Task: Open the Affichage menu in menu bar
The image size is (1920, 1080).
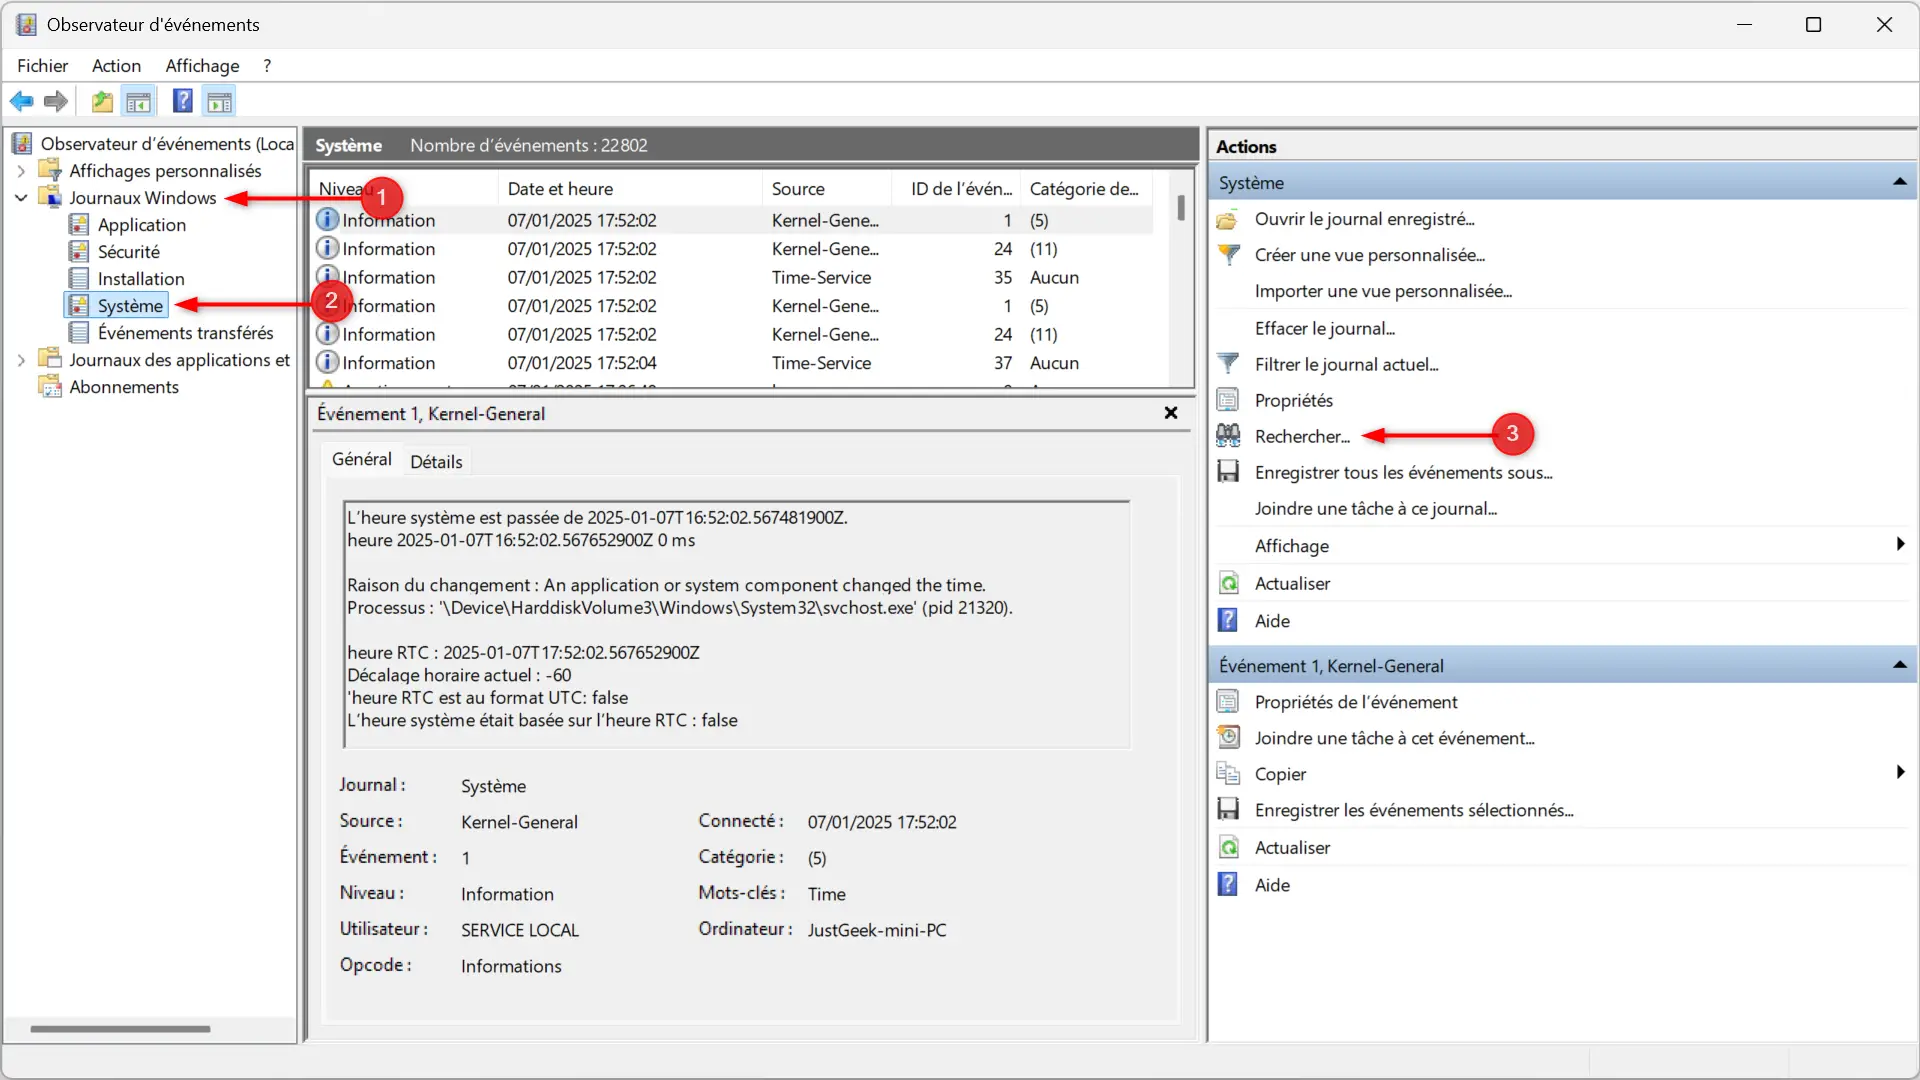Action: 202,65
